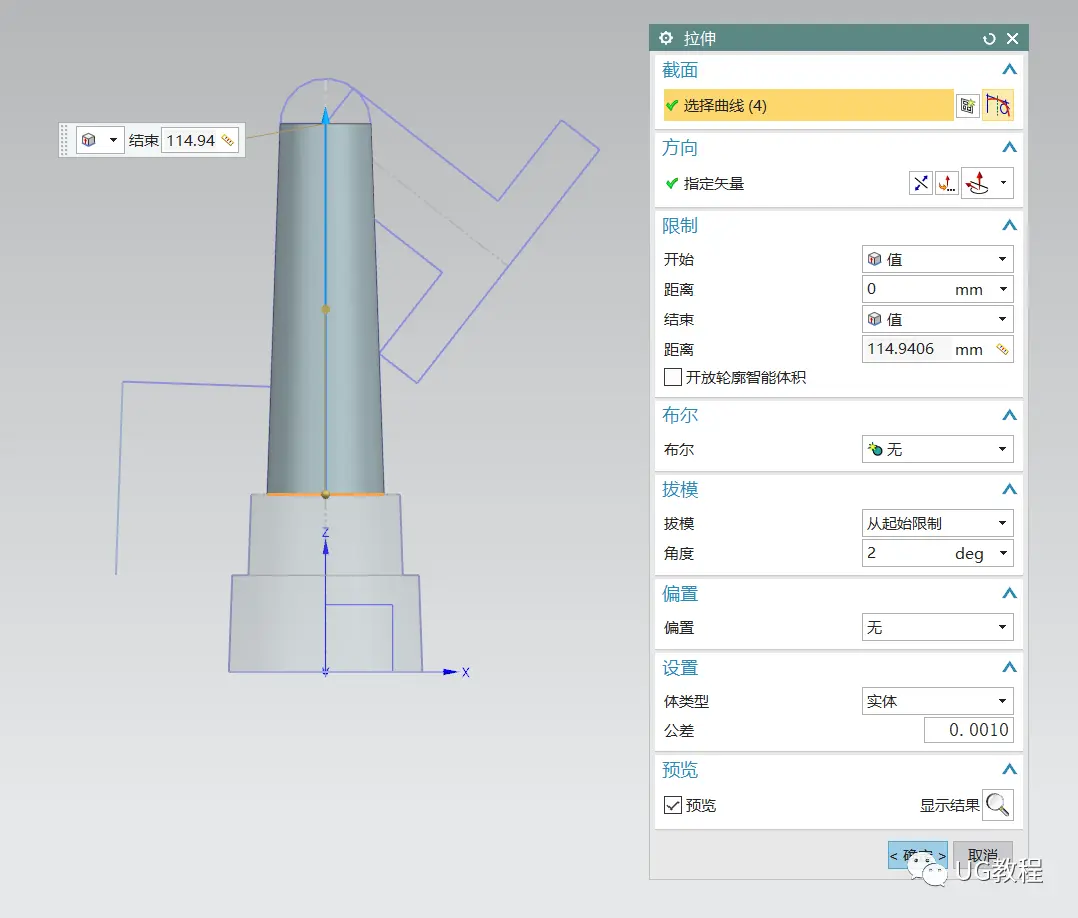Click the X axis label of the coordinate system
Viewport: 1078px width, 918px height.
tap(465, 673)
